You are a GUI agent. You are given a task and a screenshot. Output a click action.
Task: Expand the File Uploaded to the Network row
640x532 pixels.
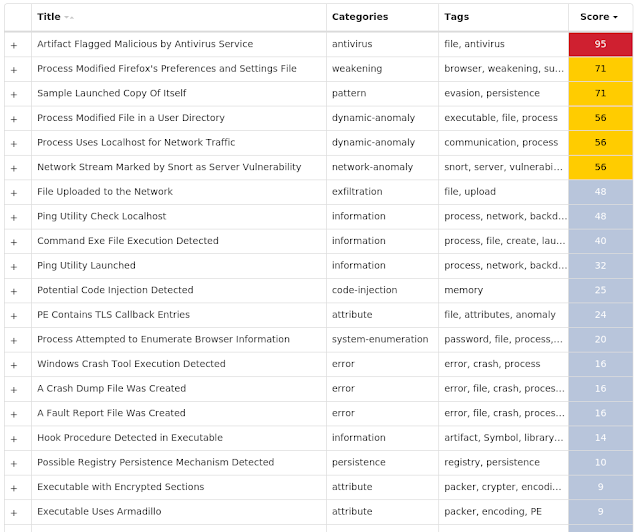14,193
